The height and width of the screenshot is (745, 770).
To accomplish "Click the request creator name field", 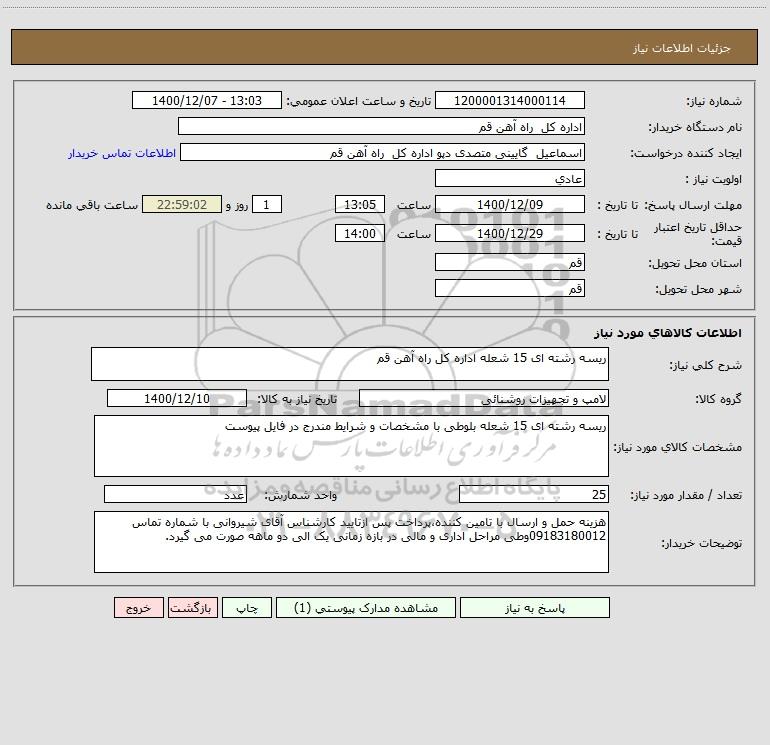I will click(383, 152).
